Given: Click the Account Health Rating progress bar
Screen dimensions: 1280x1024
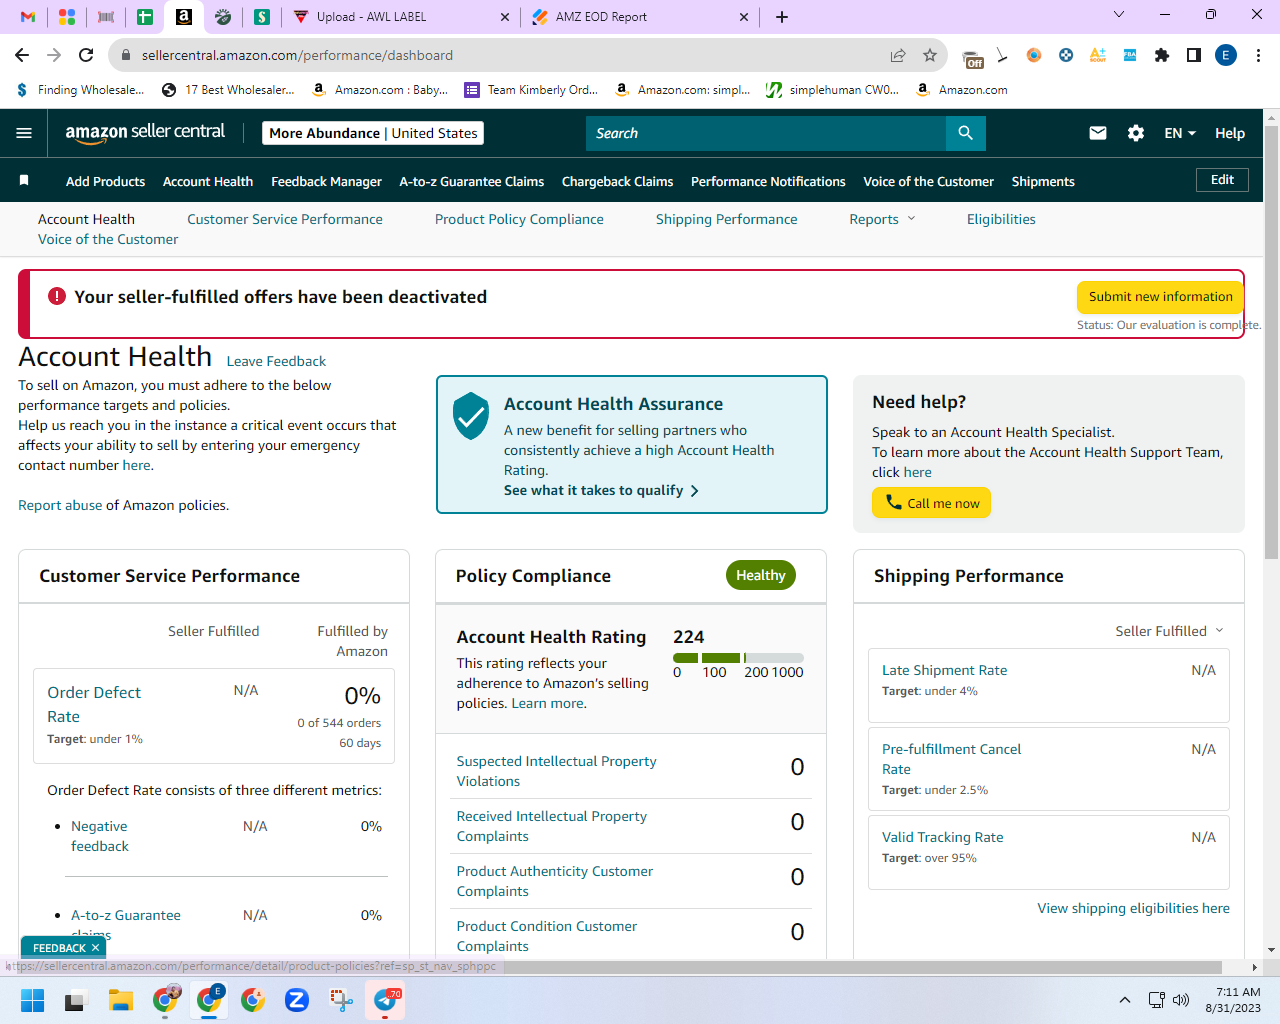Looking at the screenshot, I should (738, 658).
